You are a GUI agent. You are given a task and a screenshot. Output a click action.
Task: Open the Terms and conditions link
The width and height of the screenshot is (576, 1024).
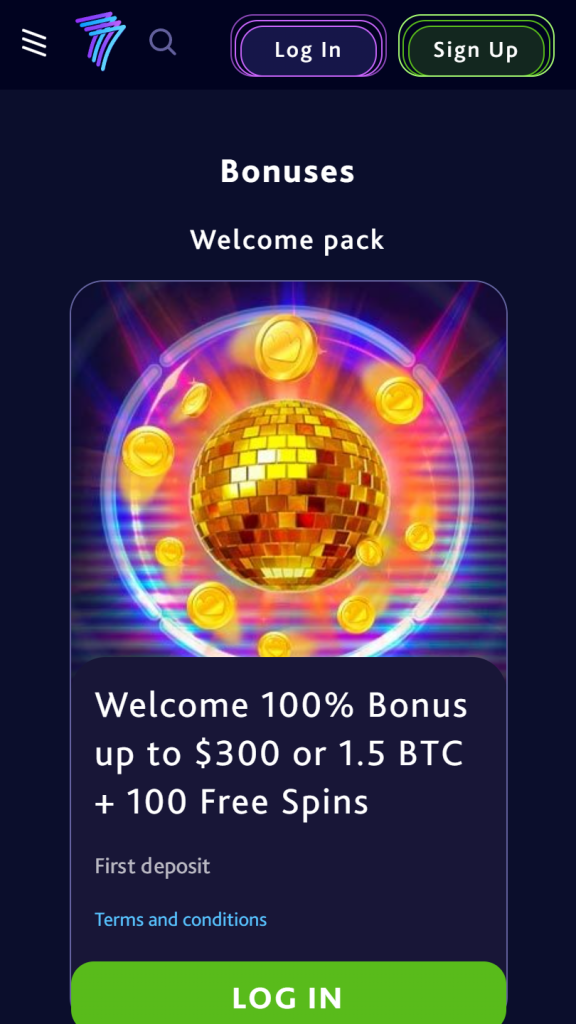[x=181, y=920]
